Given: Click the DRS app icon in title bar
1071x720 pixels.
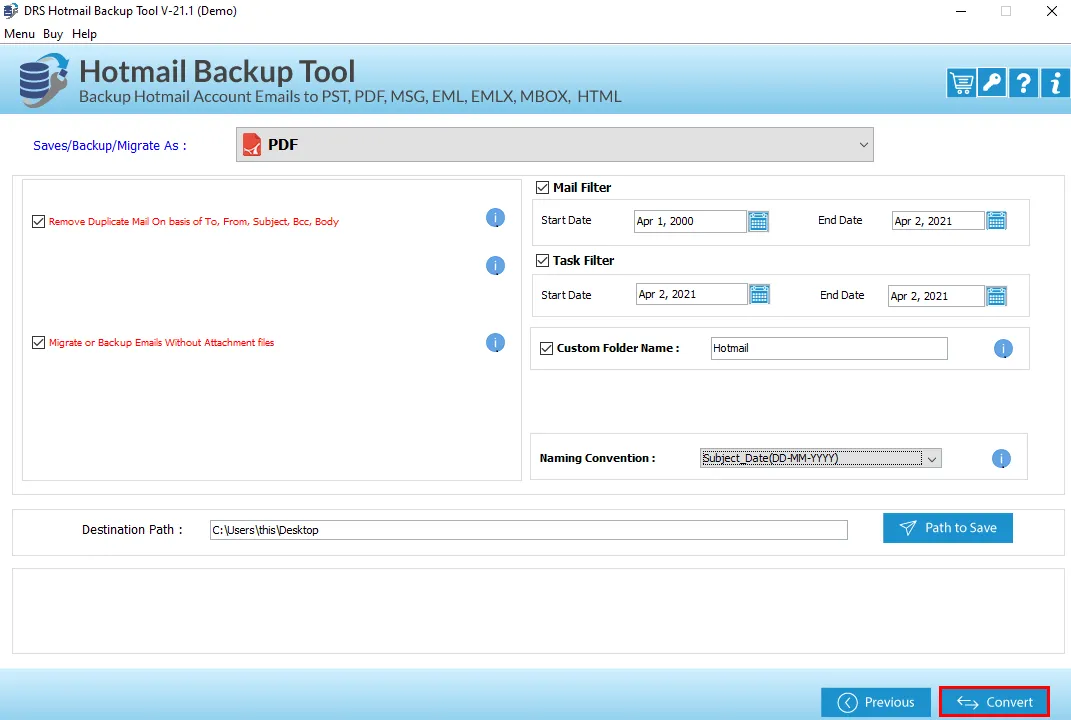Looking at the screenshot, I should point(10,11).
